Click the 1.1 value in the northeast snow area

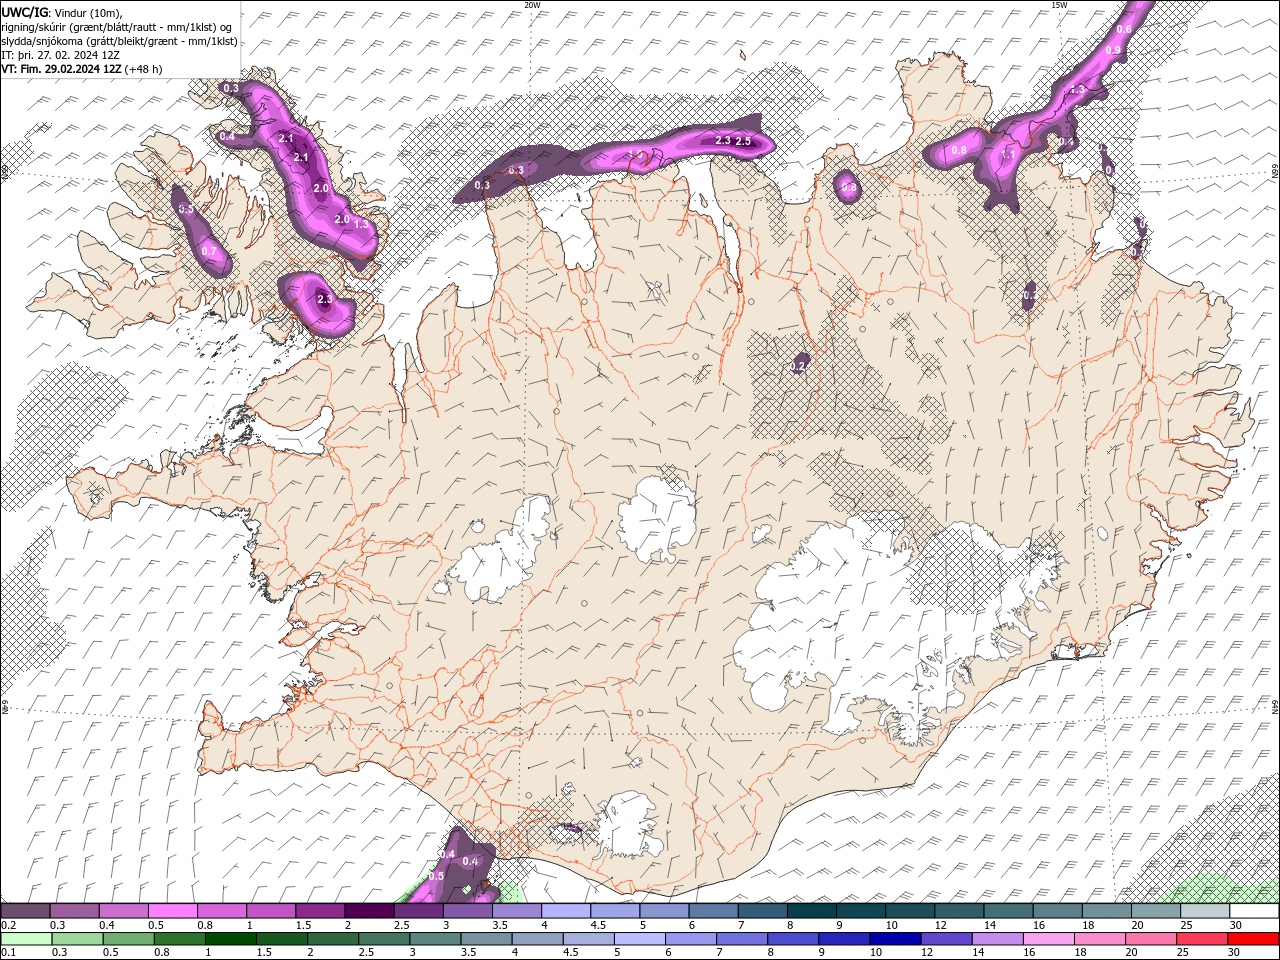[1009, 155]
